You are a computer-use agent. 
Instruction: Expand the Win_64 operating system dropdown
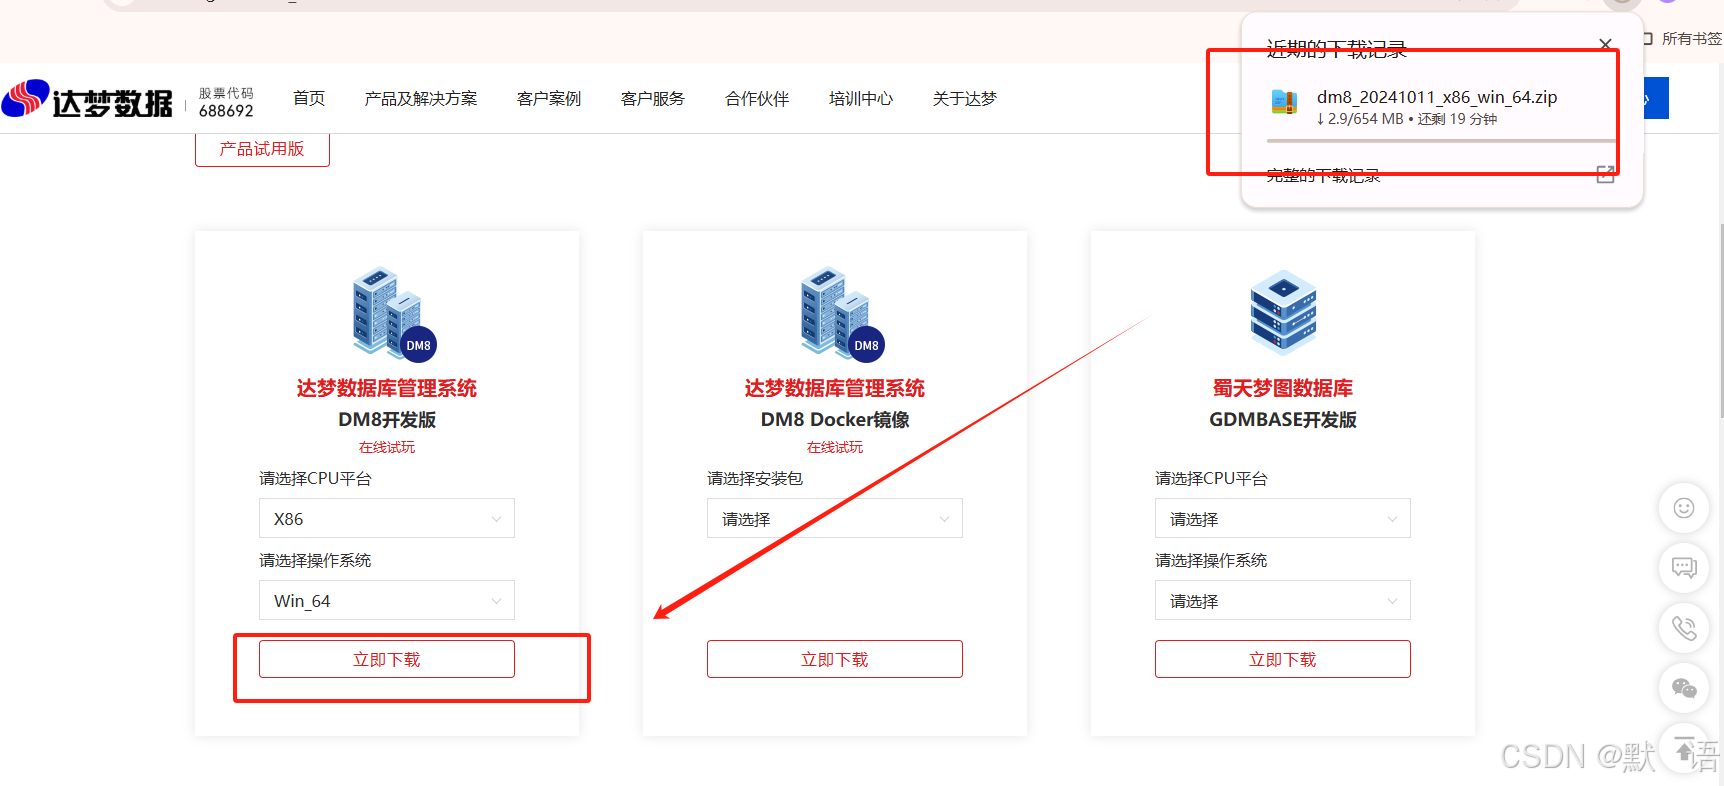click(387, 600)
